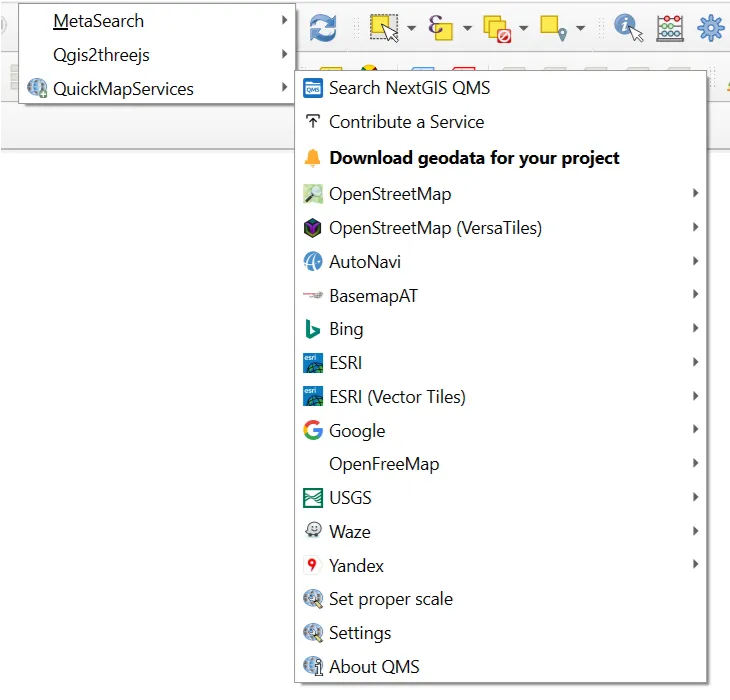The image size is (730, 700).
Task: Expand the Google submenu arrow
Action: [x=696, y=429]
